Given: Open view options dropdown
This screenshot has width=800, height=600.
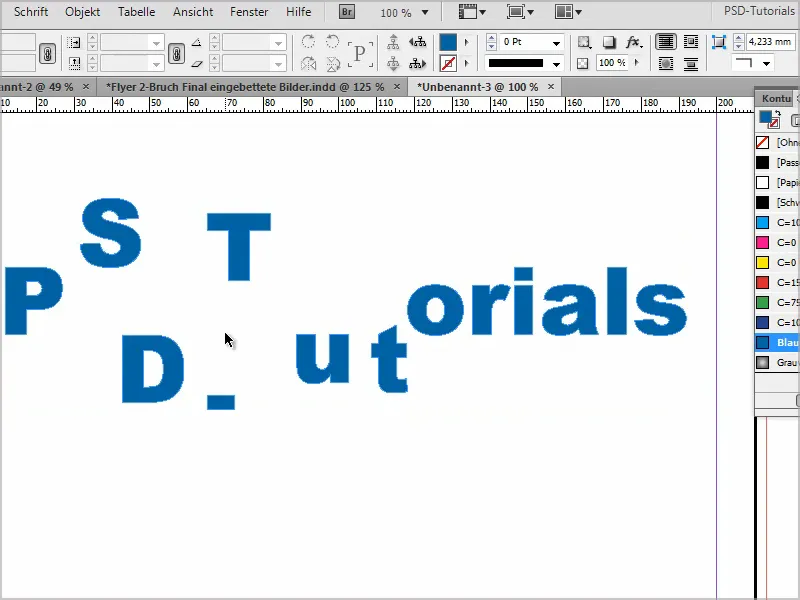Looking at the screenshot, I should click(472, 12).
